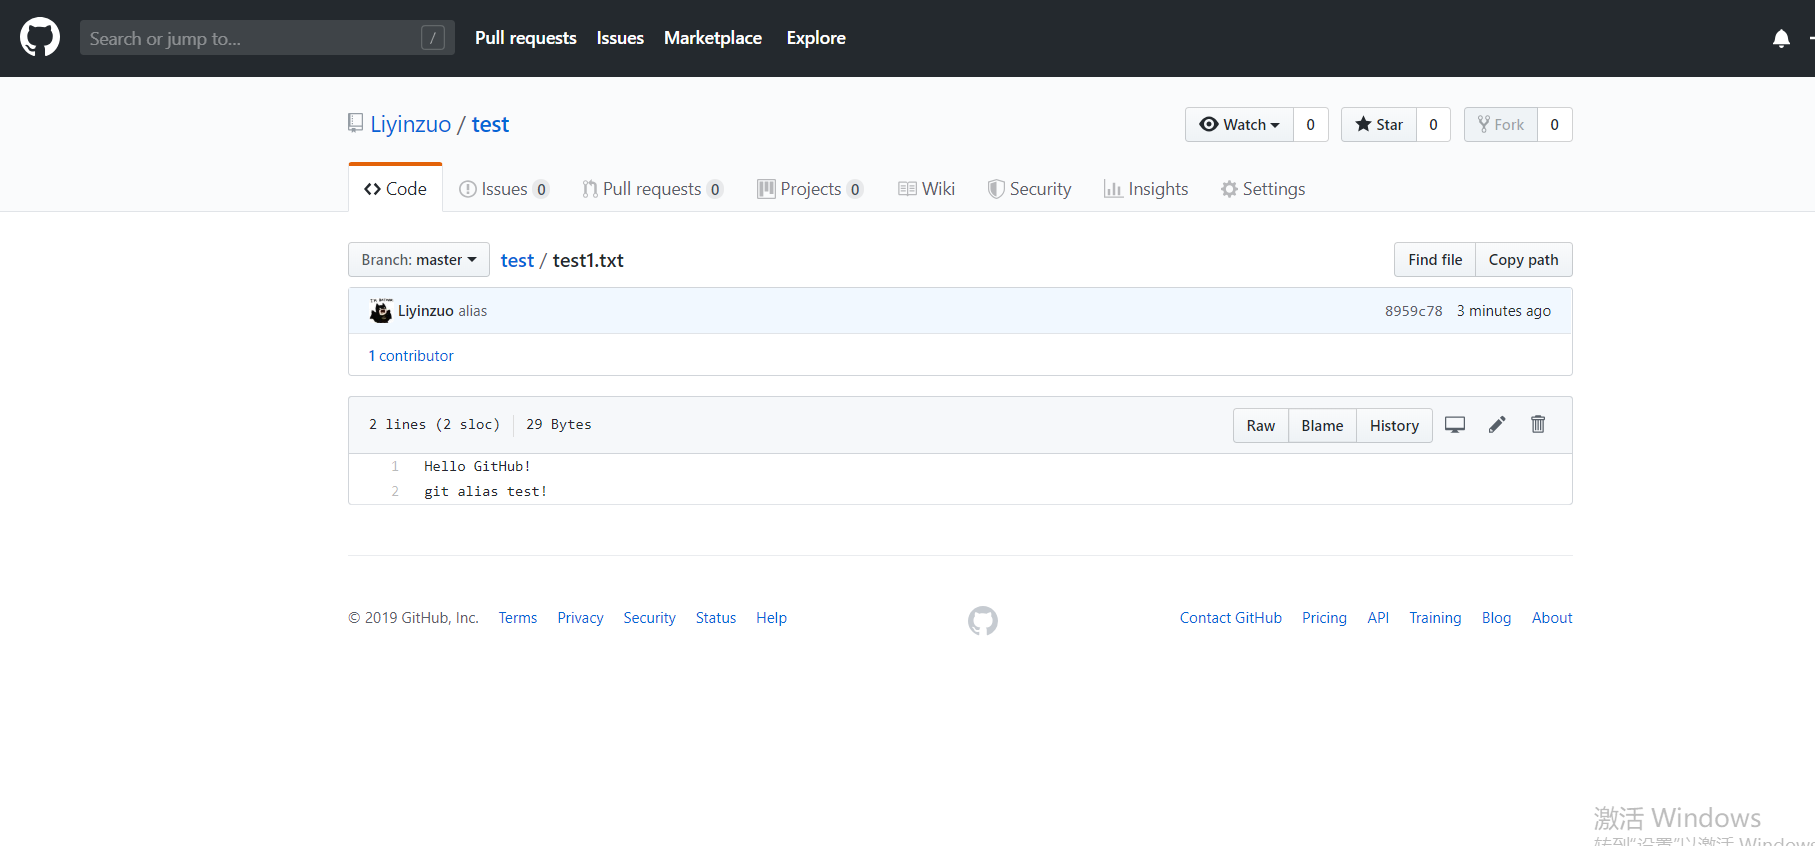Open the Watch dropdown
The image size is (1815, 846).
pos(1239,125)
